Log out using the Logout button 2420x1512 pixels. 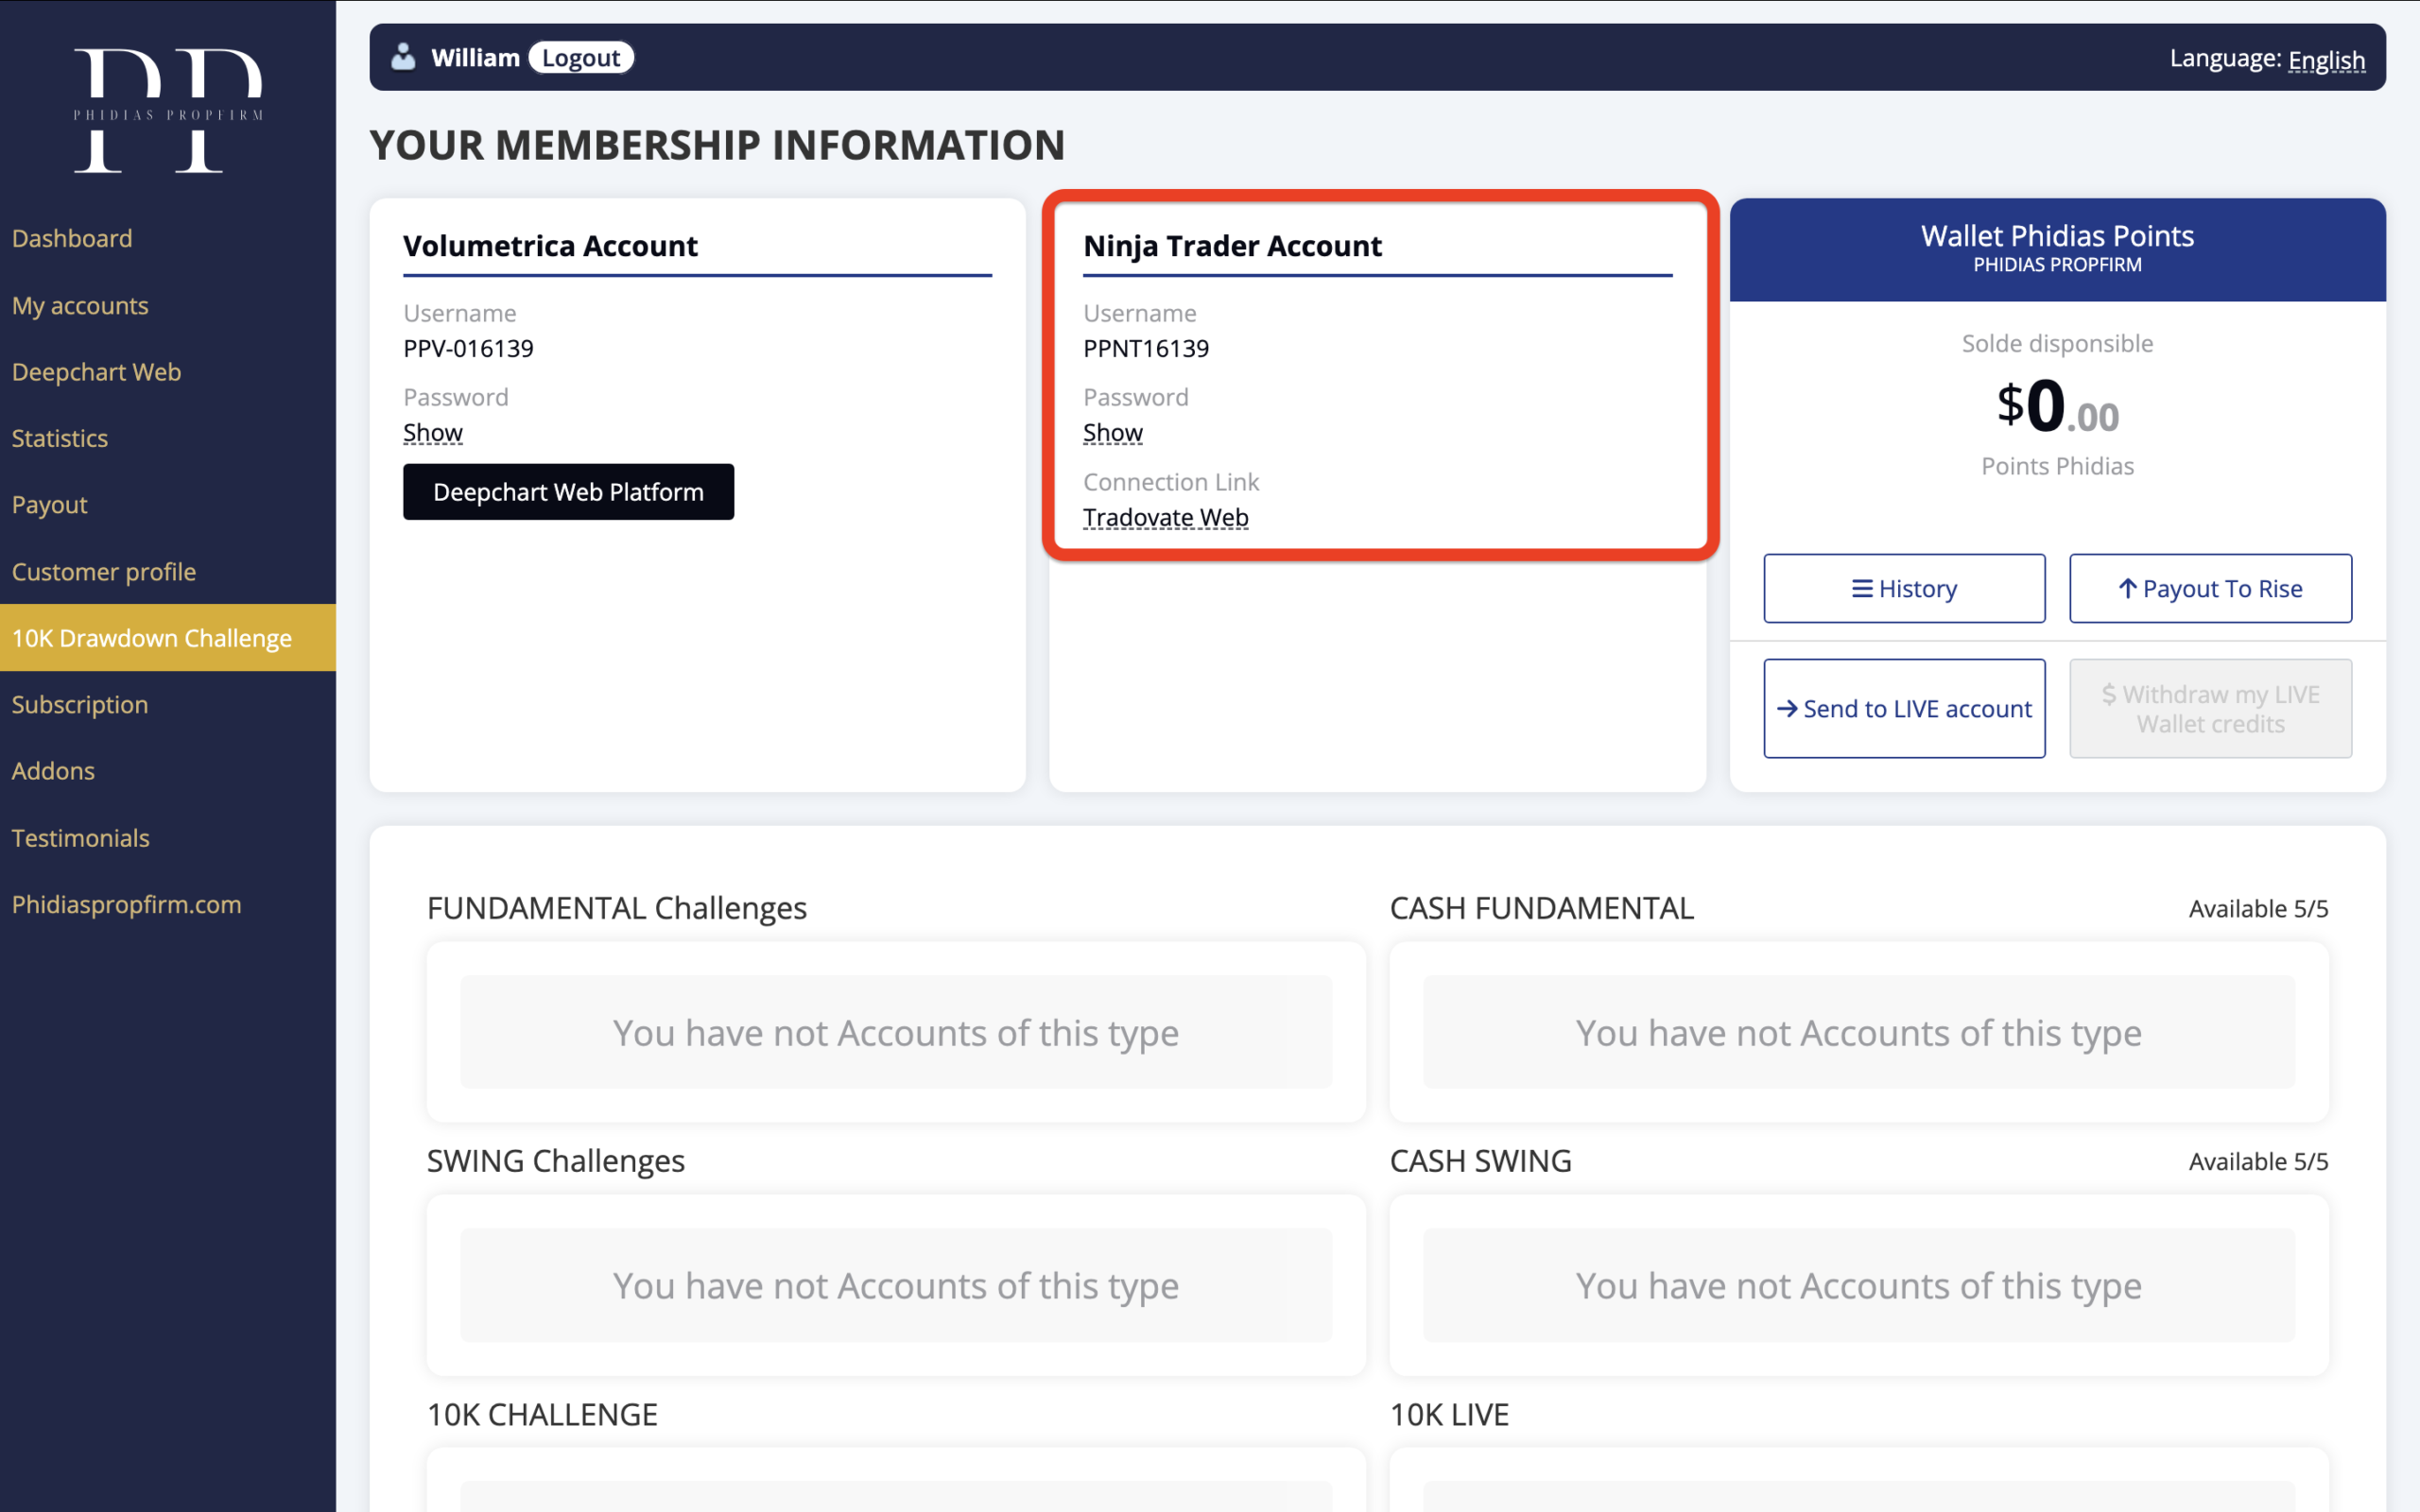(581, 58)
